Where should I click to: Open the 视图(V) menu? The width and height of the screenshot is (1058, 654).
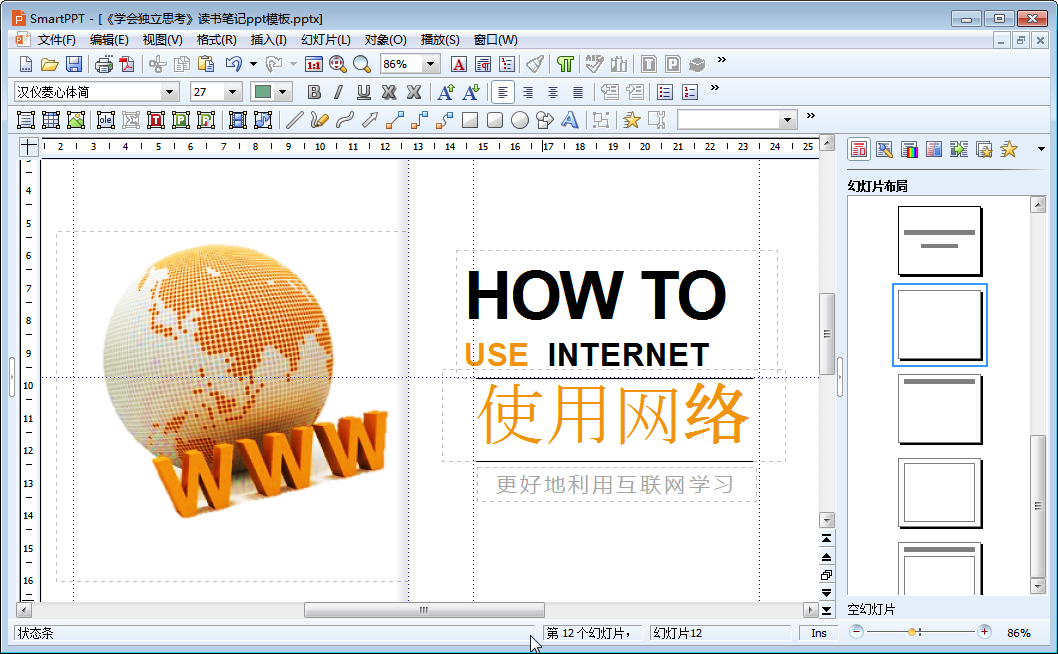point(163,40)
